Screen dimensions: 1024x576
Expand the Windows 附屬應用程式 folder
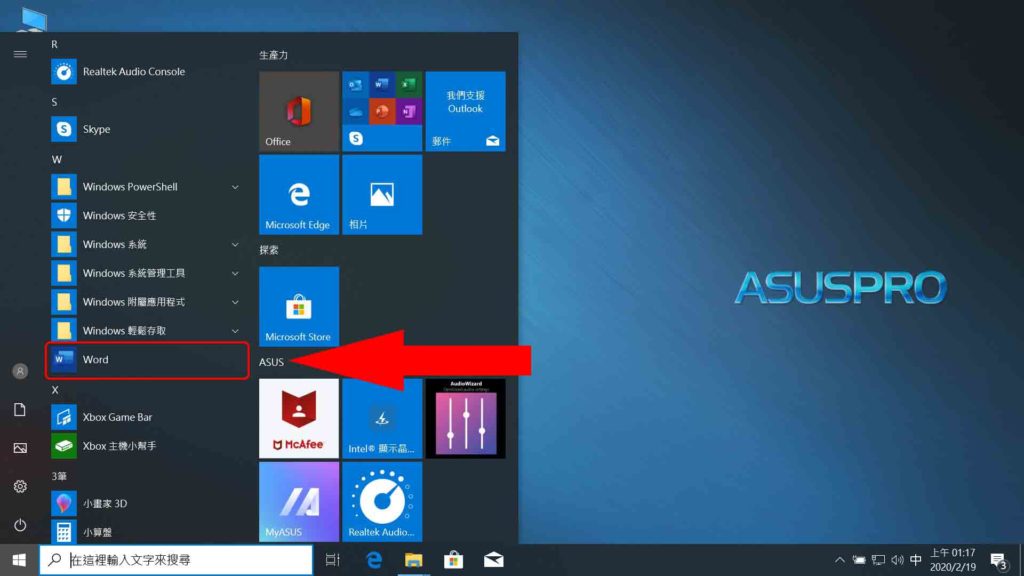(x=146, y=302)
